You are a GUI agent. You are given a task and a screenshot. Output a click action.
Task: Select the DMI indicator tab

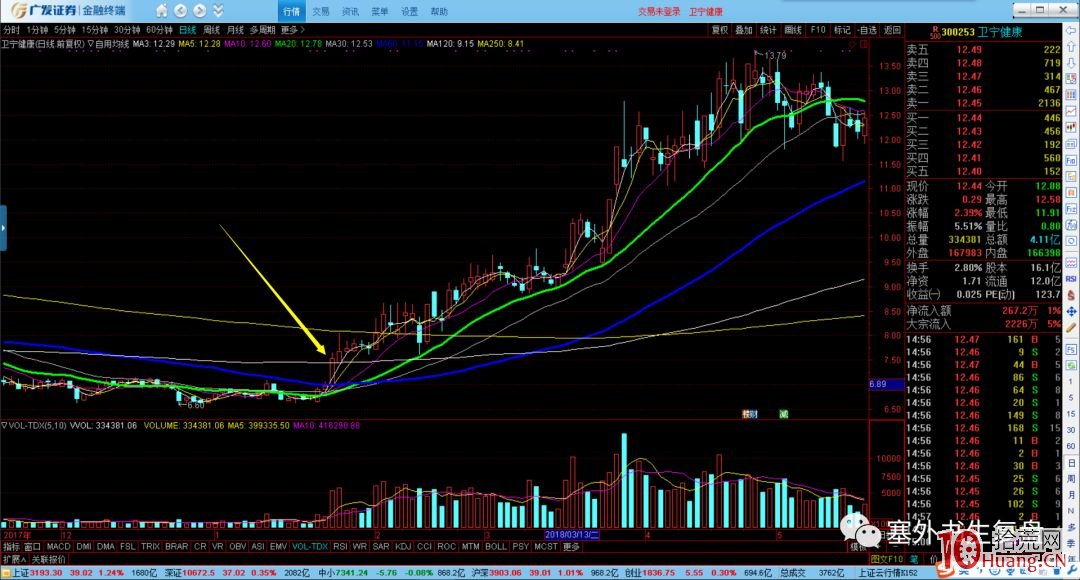click(x=84, y=546)
